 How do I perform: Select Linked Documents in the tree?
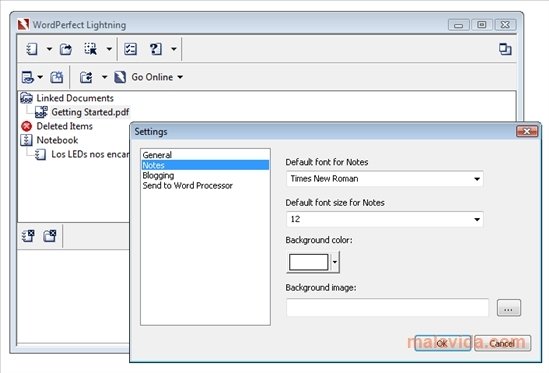(x=75, y=98)
